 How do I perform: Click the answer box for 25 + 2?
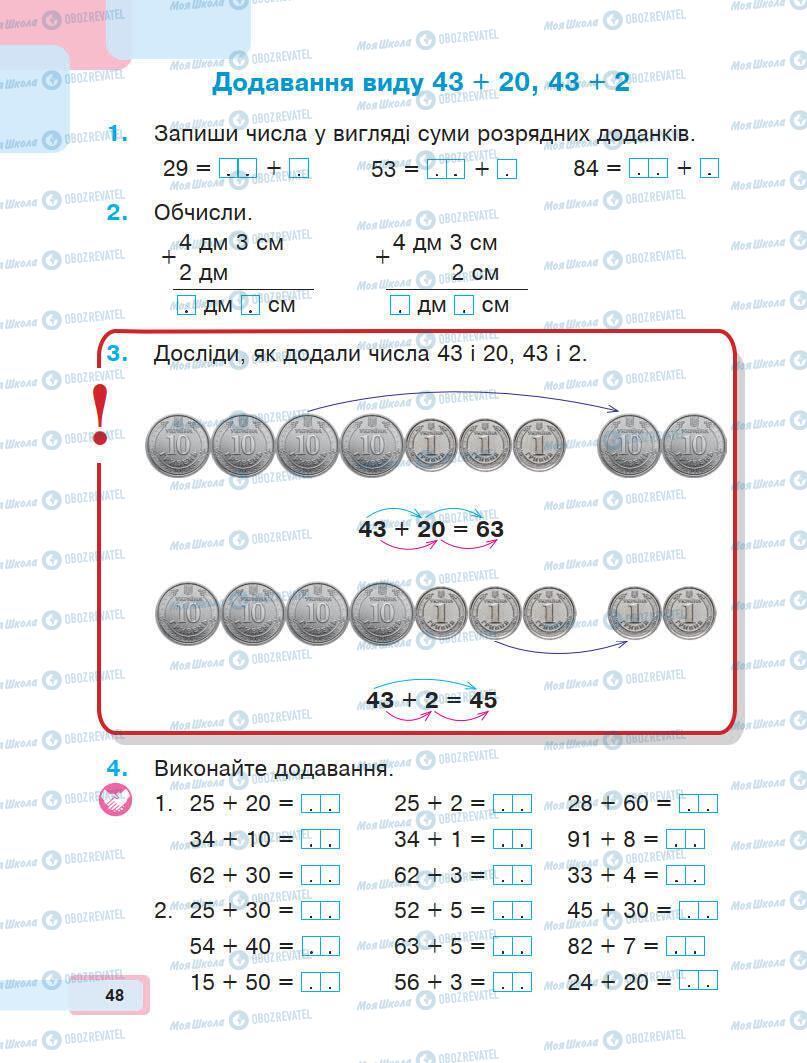[x=512, y=803]
